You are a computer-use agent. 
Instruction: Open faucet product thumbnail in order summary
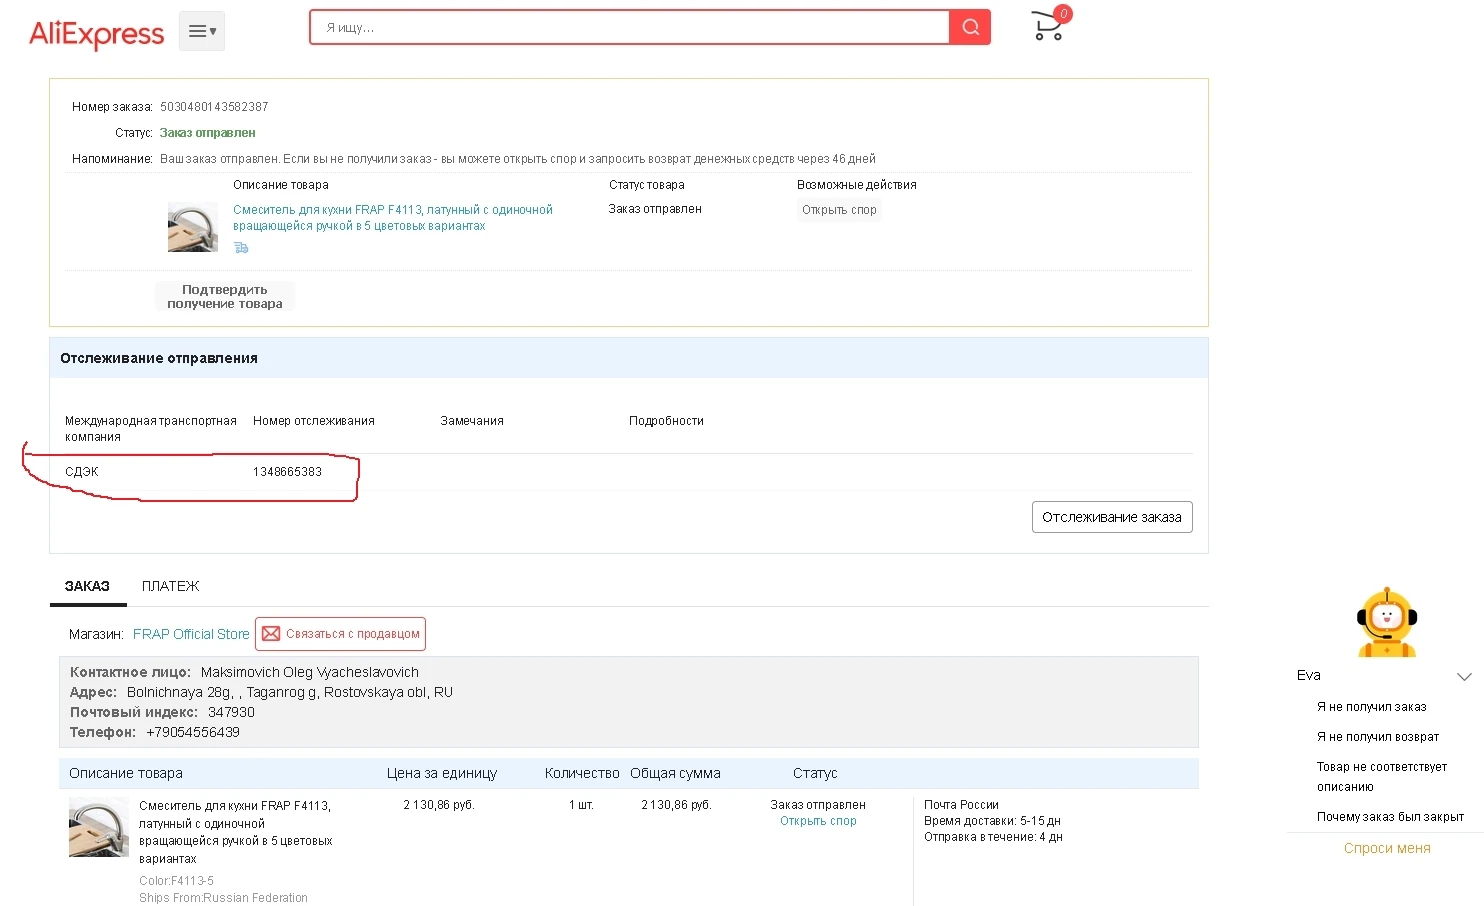(x=193, y=227)
